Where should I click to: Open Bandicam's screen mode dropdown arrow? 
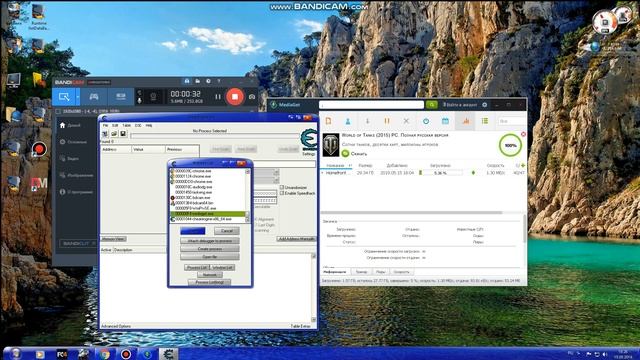(x=78, y=97)
